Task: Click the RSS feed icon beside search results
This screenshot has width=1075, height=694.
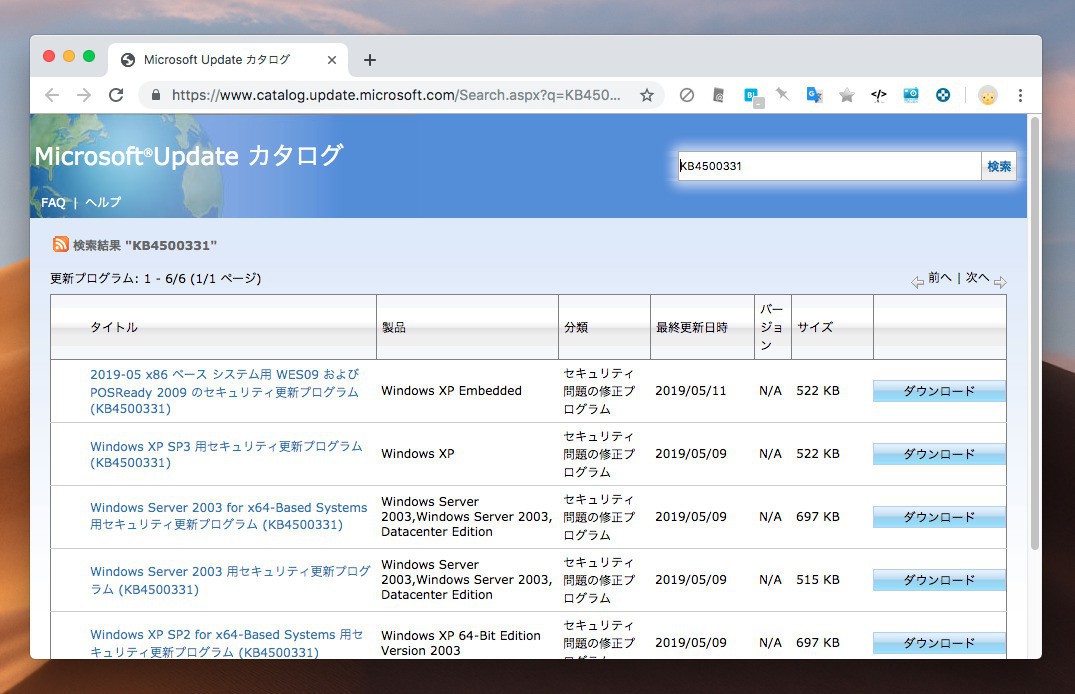Action: (61, 245)
